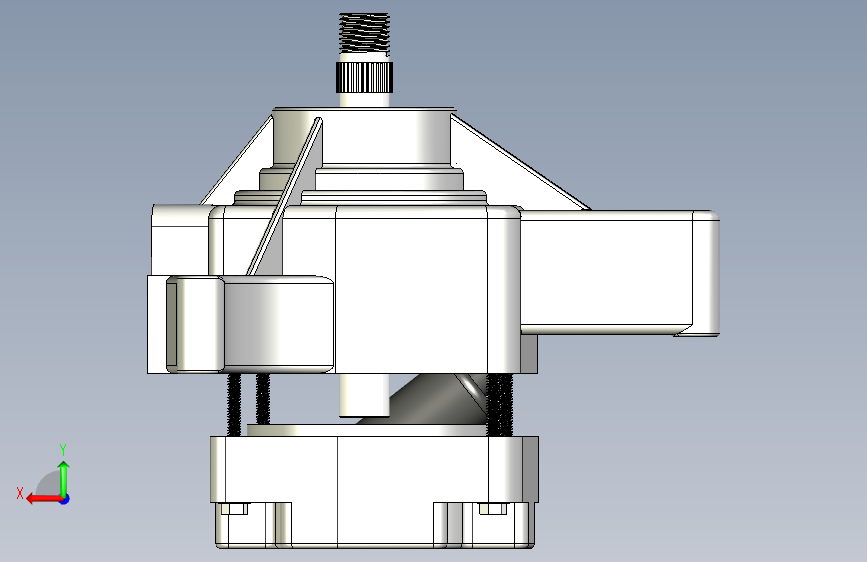Click the blue Z axis dot of the triad
The height and width of the screenshot is (562, 867).
tap(65, 499)
